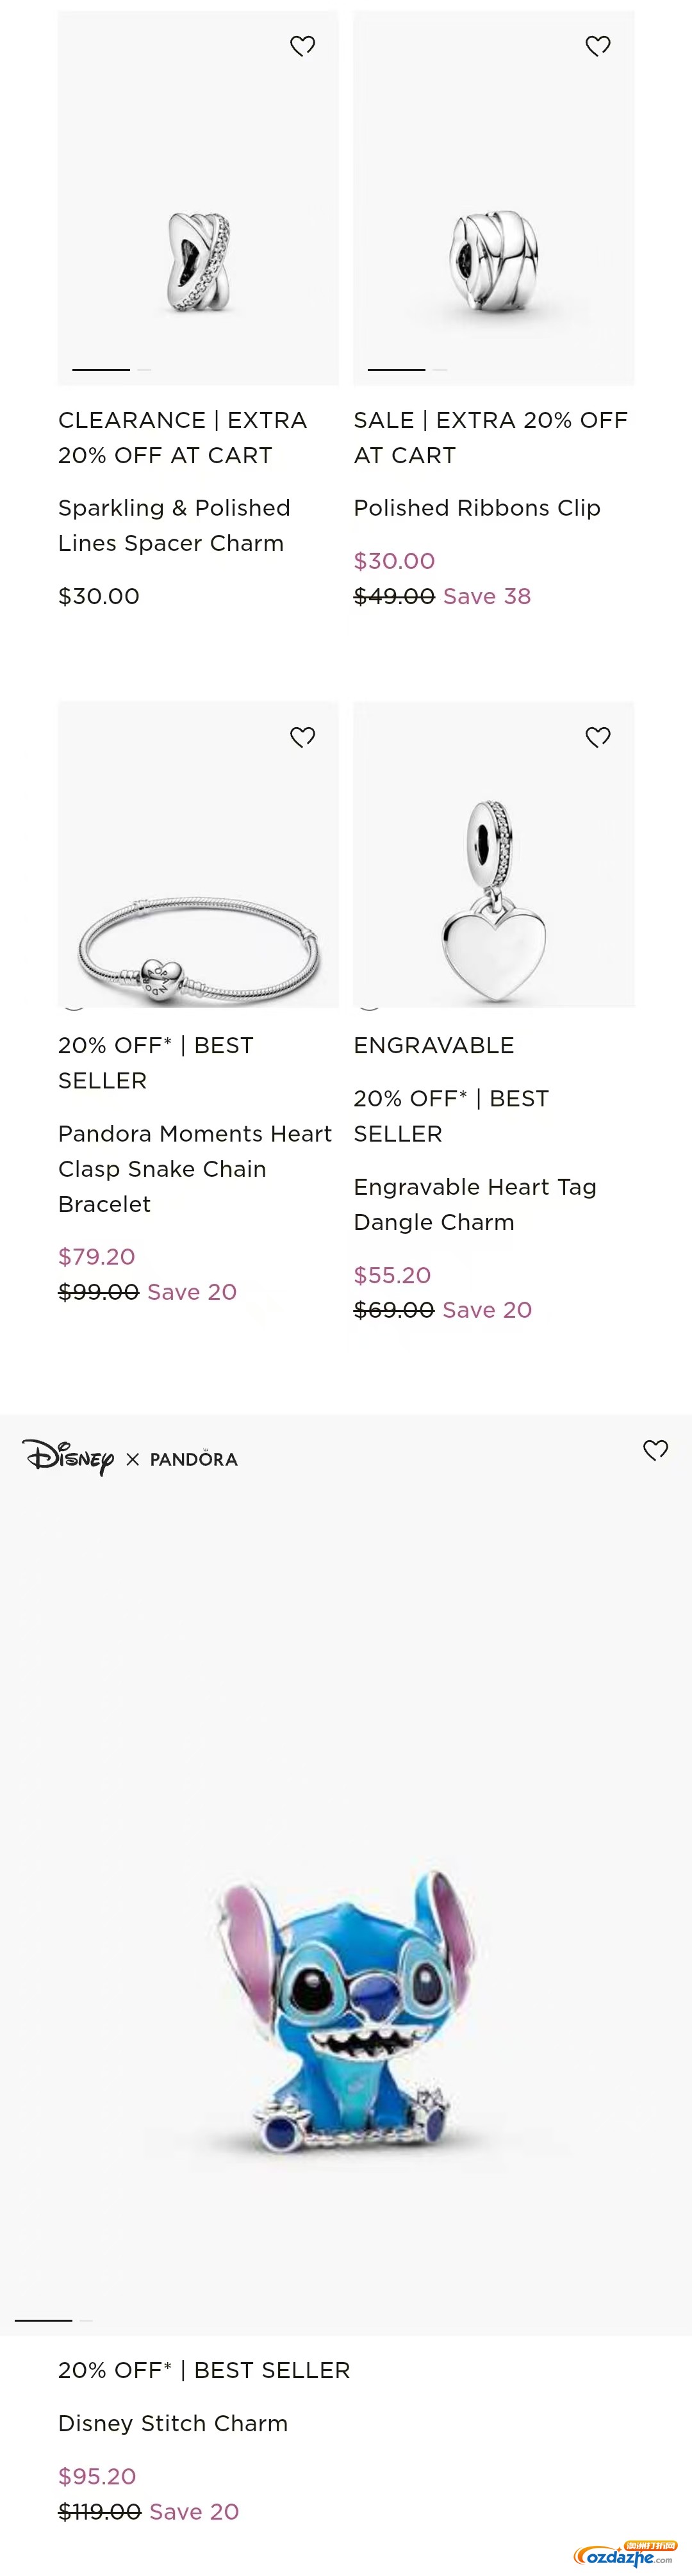
Task: Open the blue Stitch charm picture
Action: click(x=346, y=1875)
